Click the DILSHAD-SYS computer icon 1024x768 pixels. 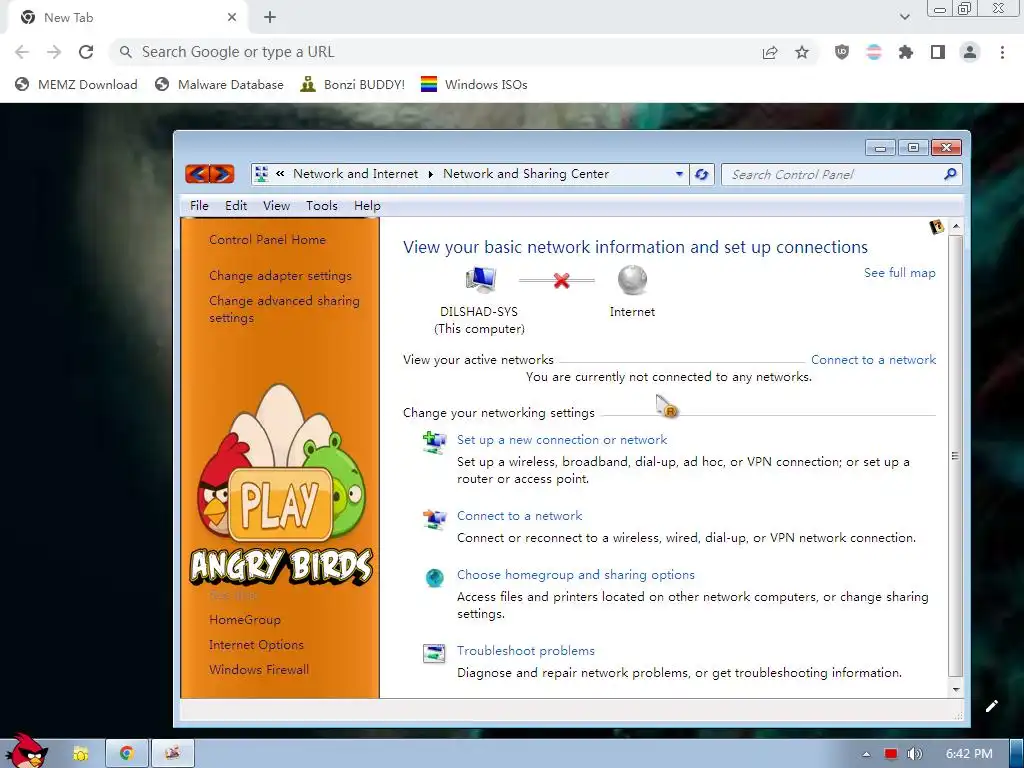[481, 280]
